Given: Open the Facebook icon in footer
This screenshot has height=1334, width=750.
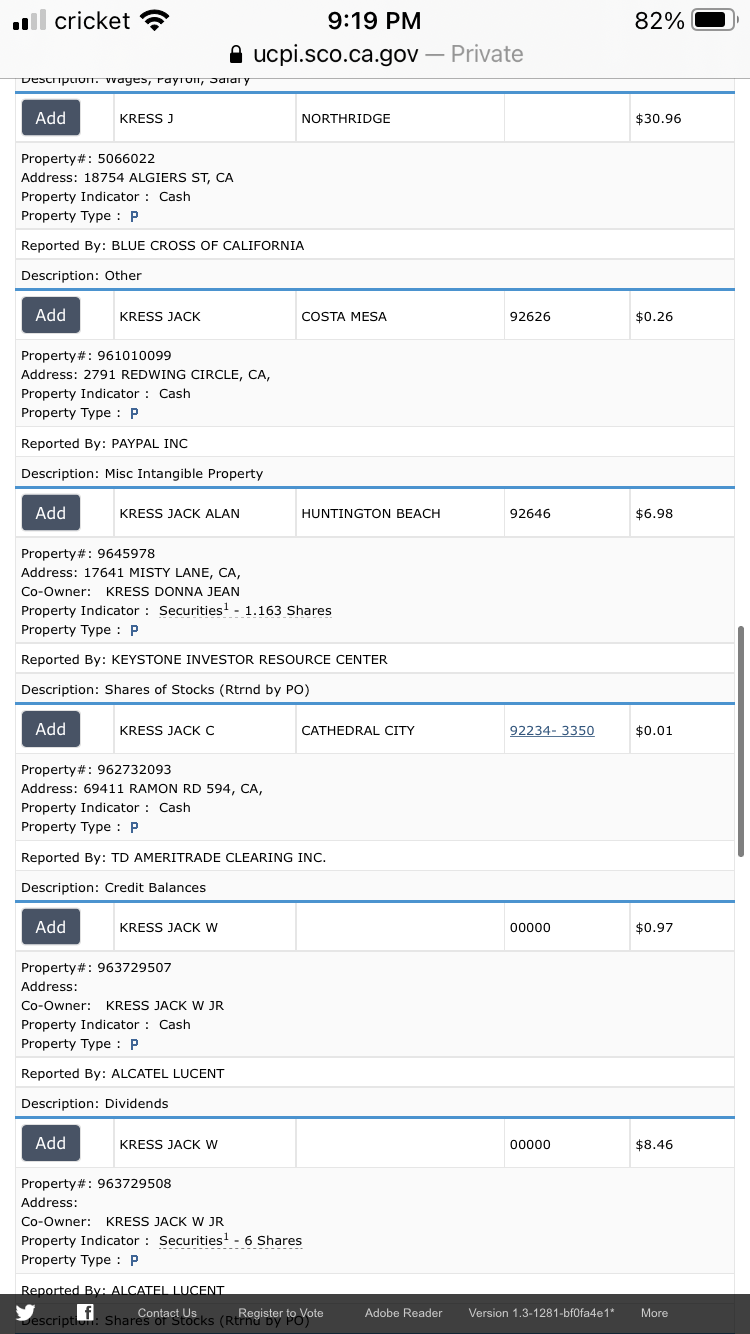Looking at the screenshot, I should pyautogui.click(x=86, y=1313).
